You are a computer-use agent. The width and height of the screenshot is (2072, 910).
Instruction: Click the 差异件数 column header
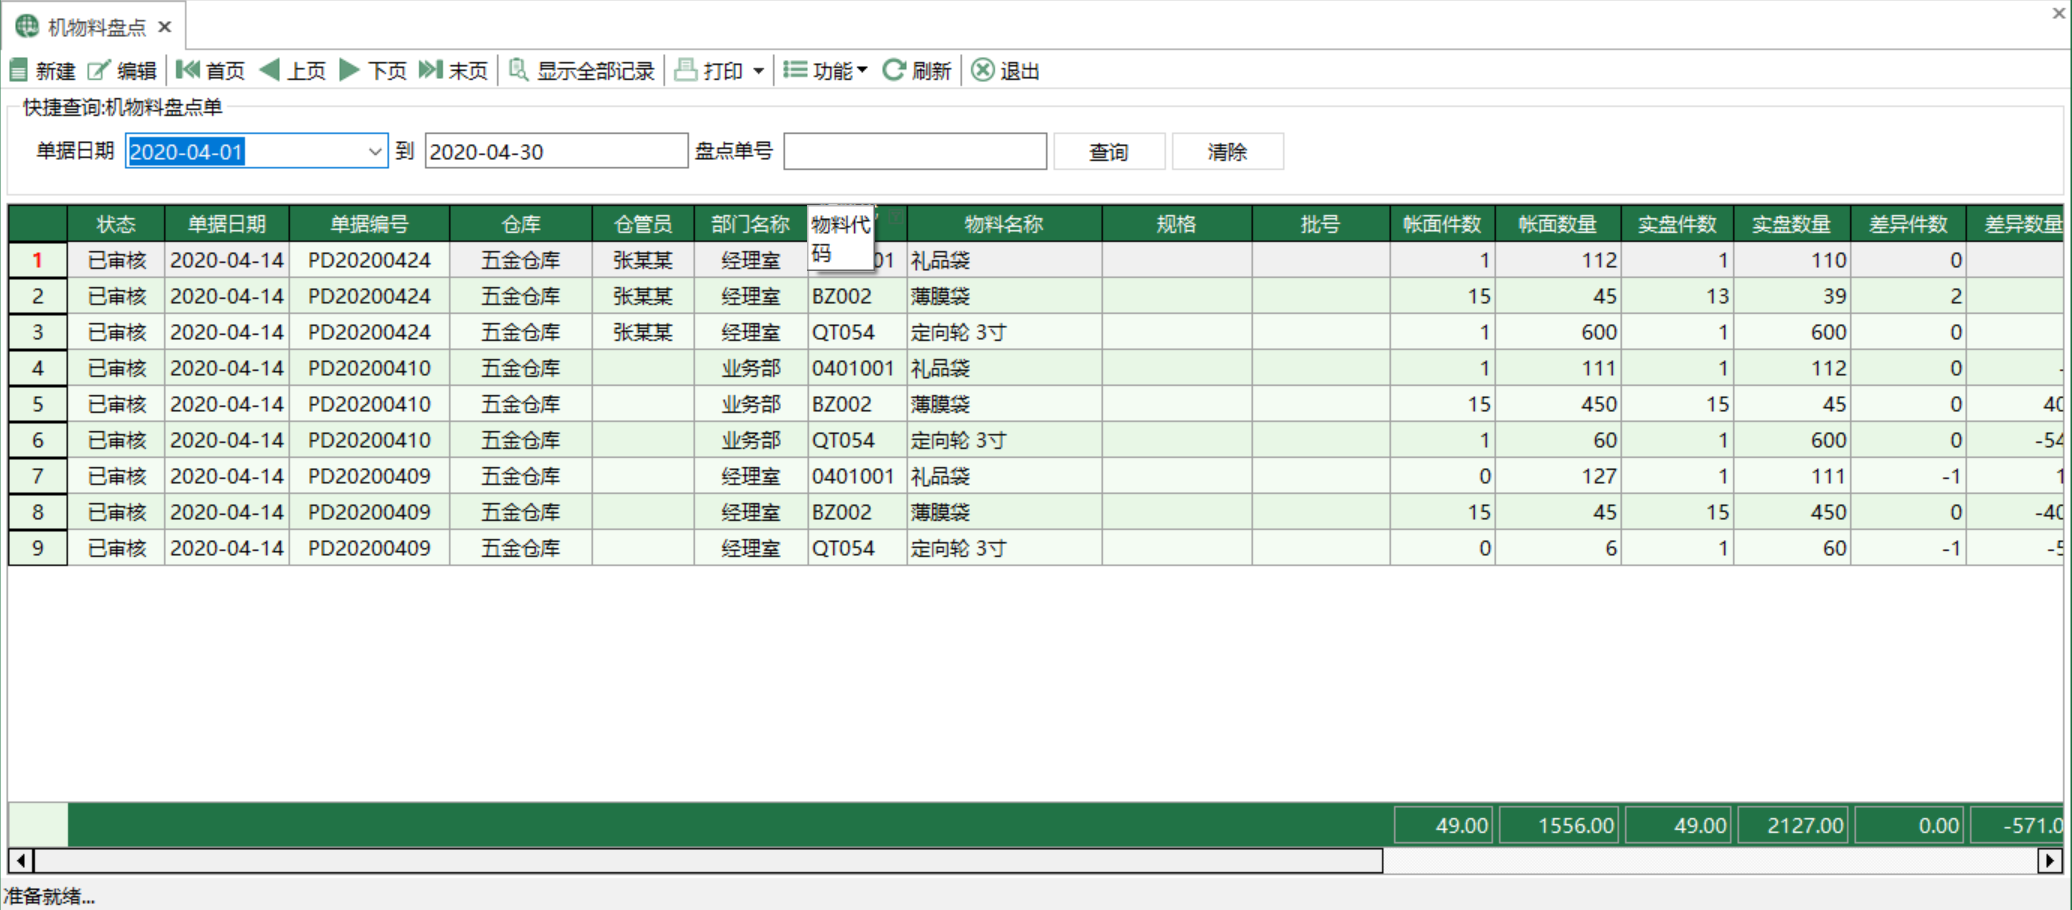pos(1908,224)
